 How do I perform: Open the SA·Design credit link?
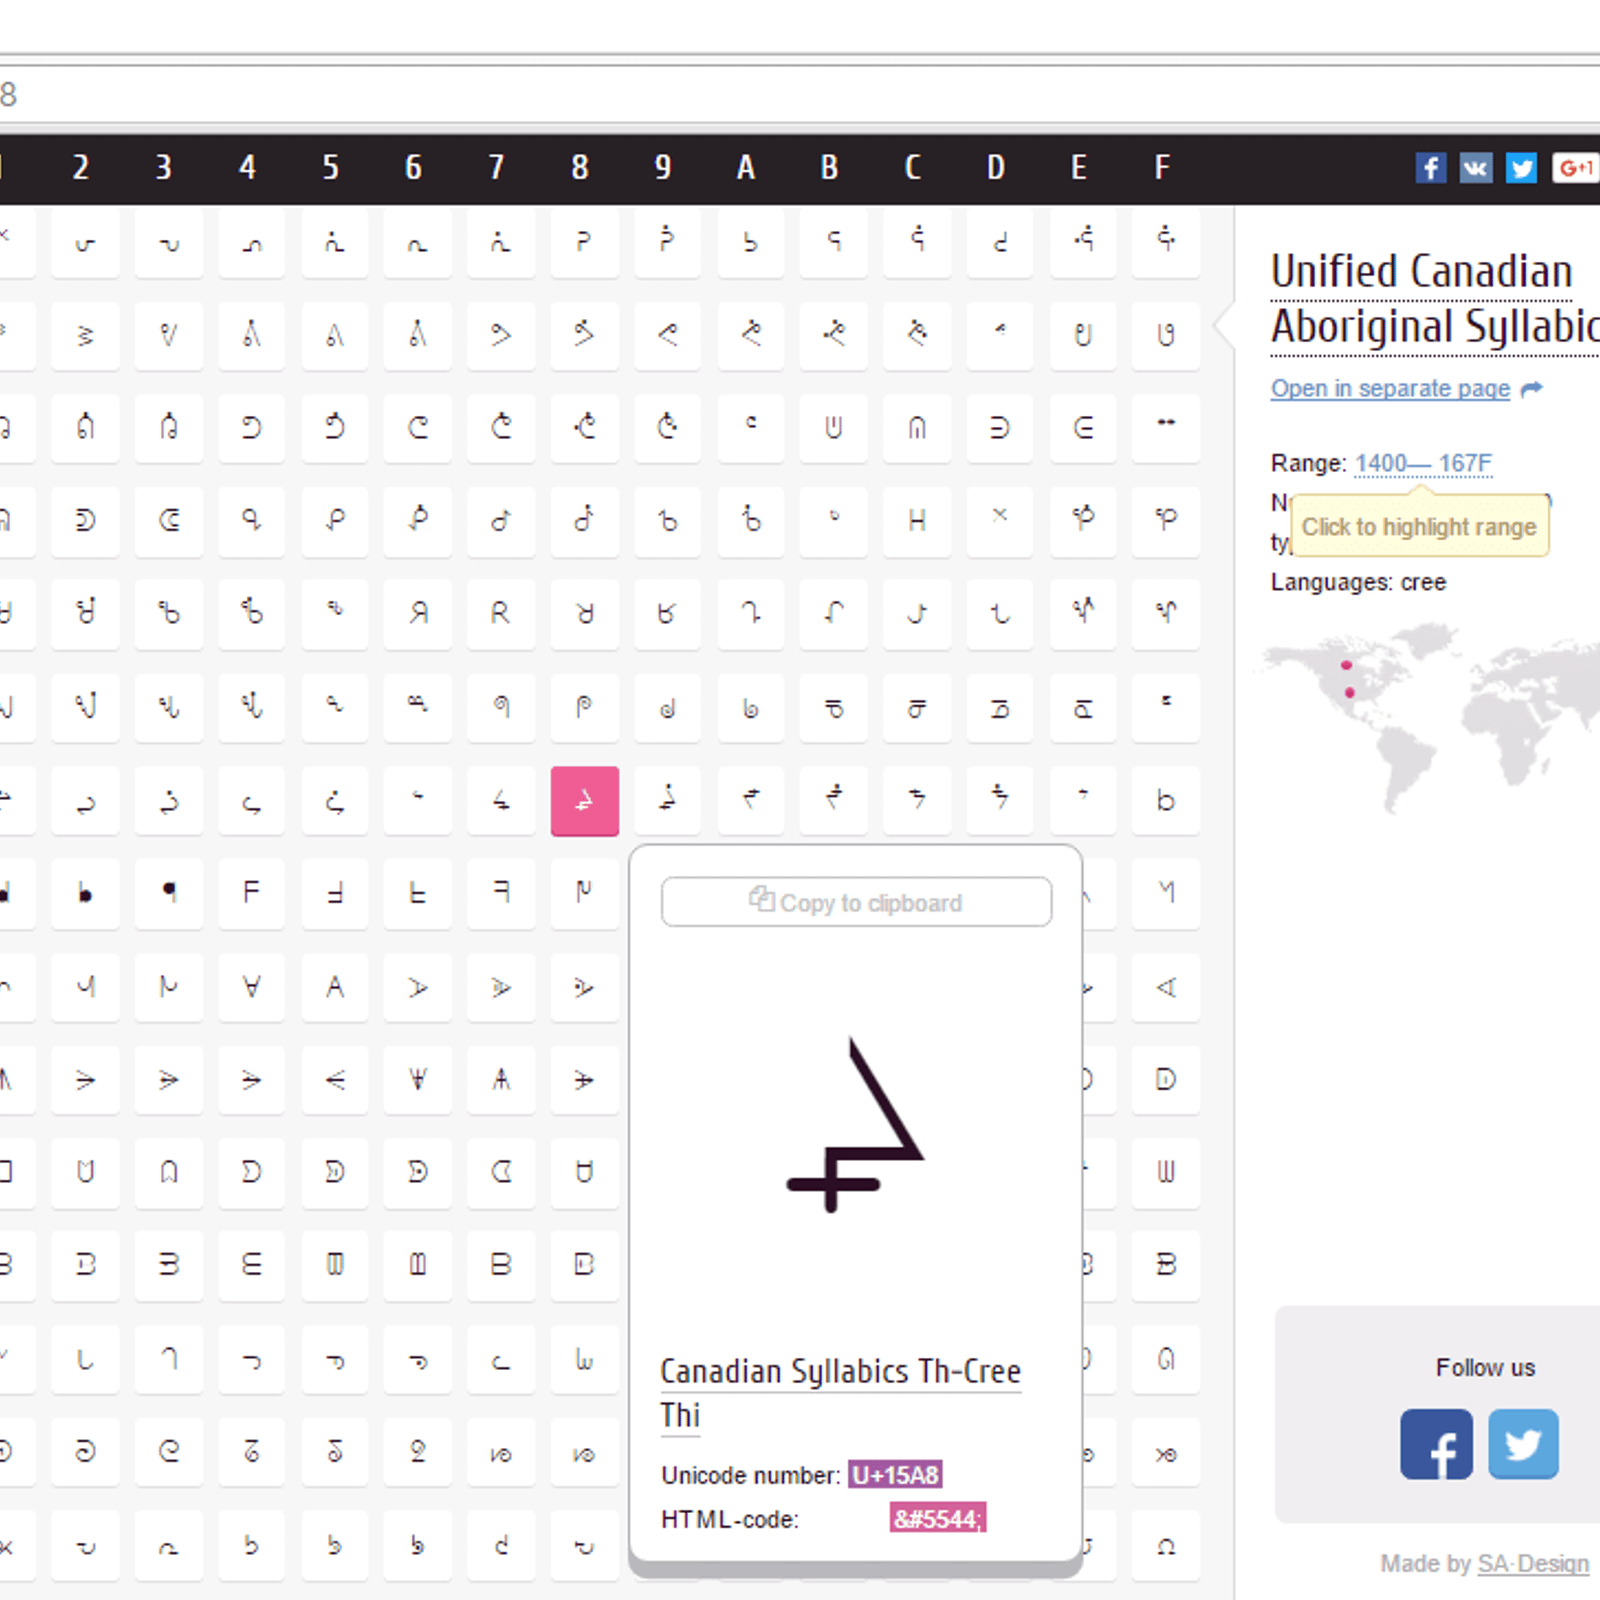pyautogui.click(x=1533, y=1564)
